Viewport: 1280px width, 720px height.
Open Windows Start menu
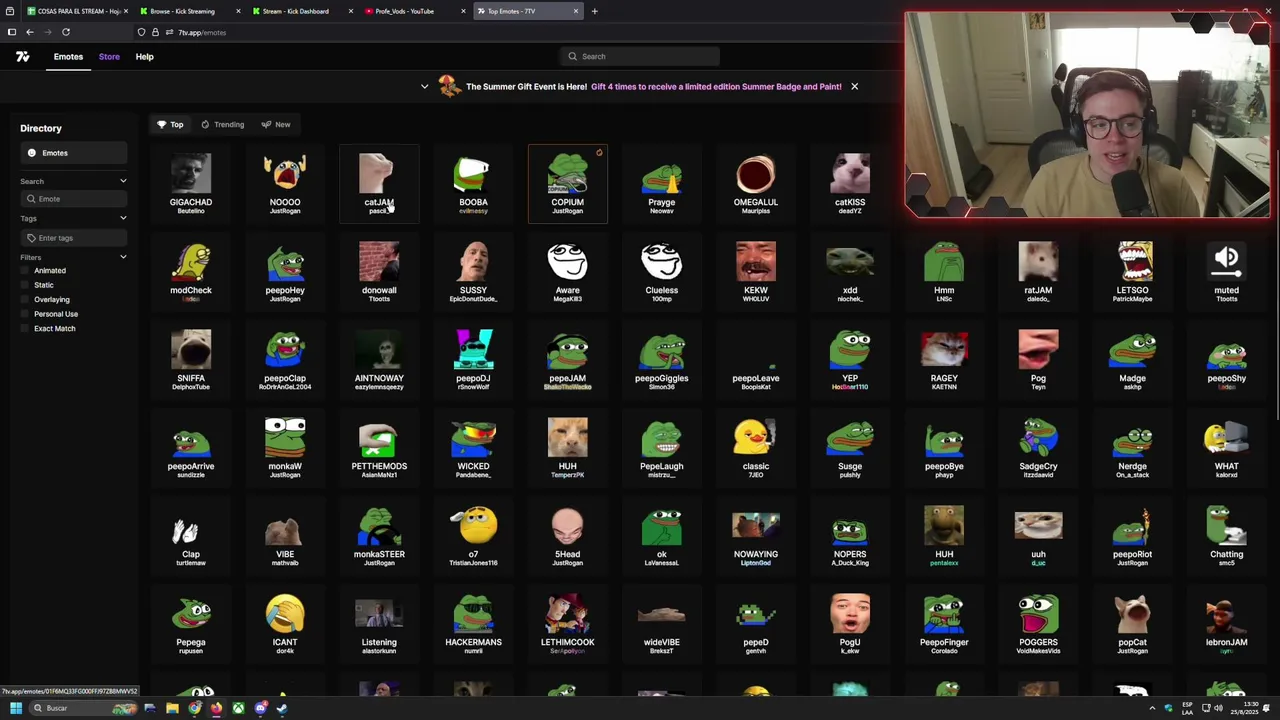(16, 708)
